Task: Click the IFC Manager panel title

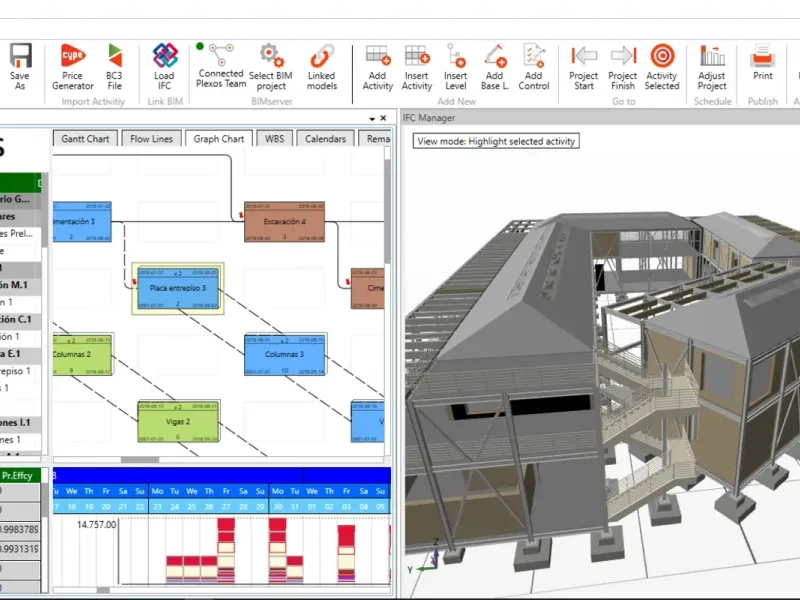Action: pyautogui.click(x=429, y=118)
